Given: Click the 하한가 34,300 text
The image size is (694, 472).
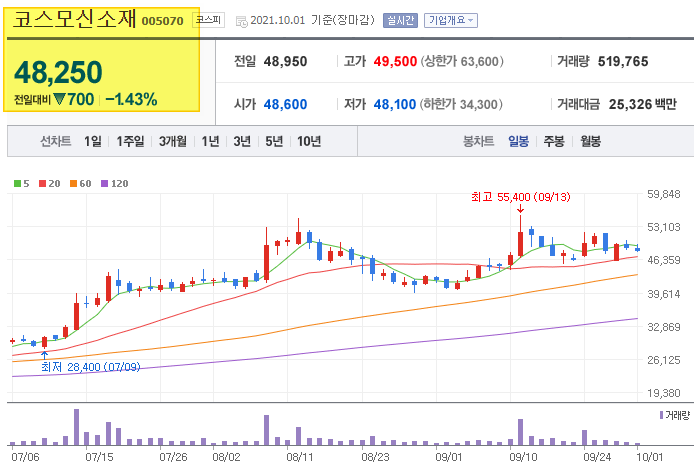Looking at the screenshot, I should pos(461,104).
